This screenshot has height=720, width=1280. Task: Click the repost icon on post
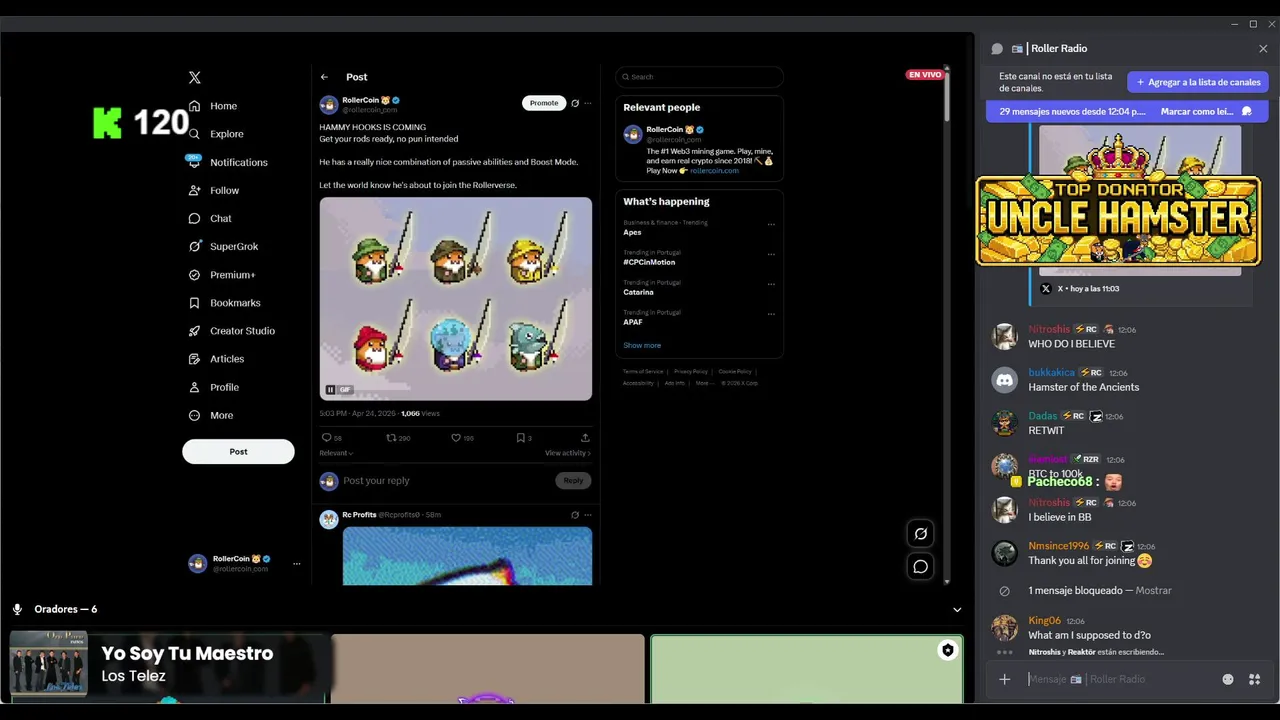click(391, 438)
